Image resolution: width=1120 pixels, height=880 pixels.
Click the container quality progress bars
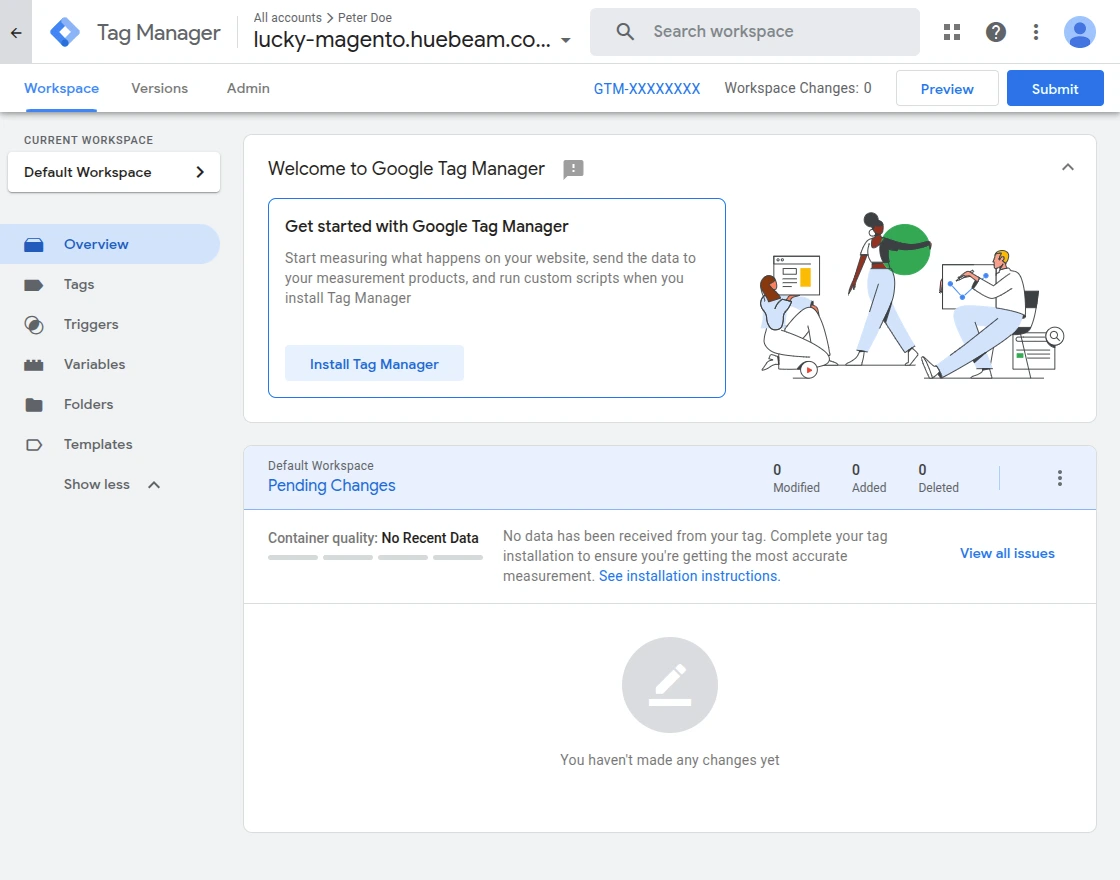[375, 557]
